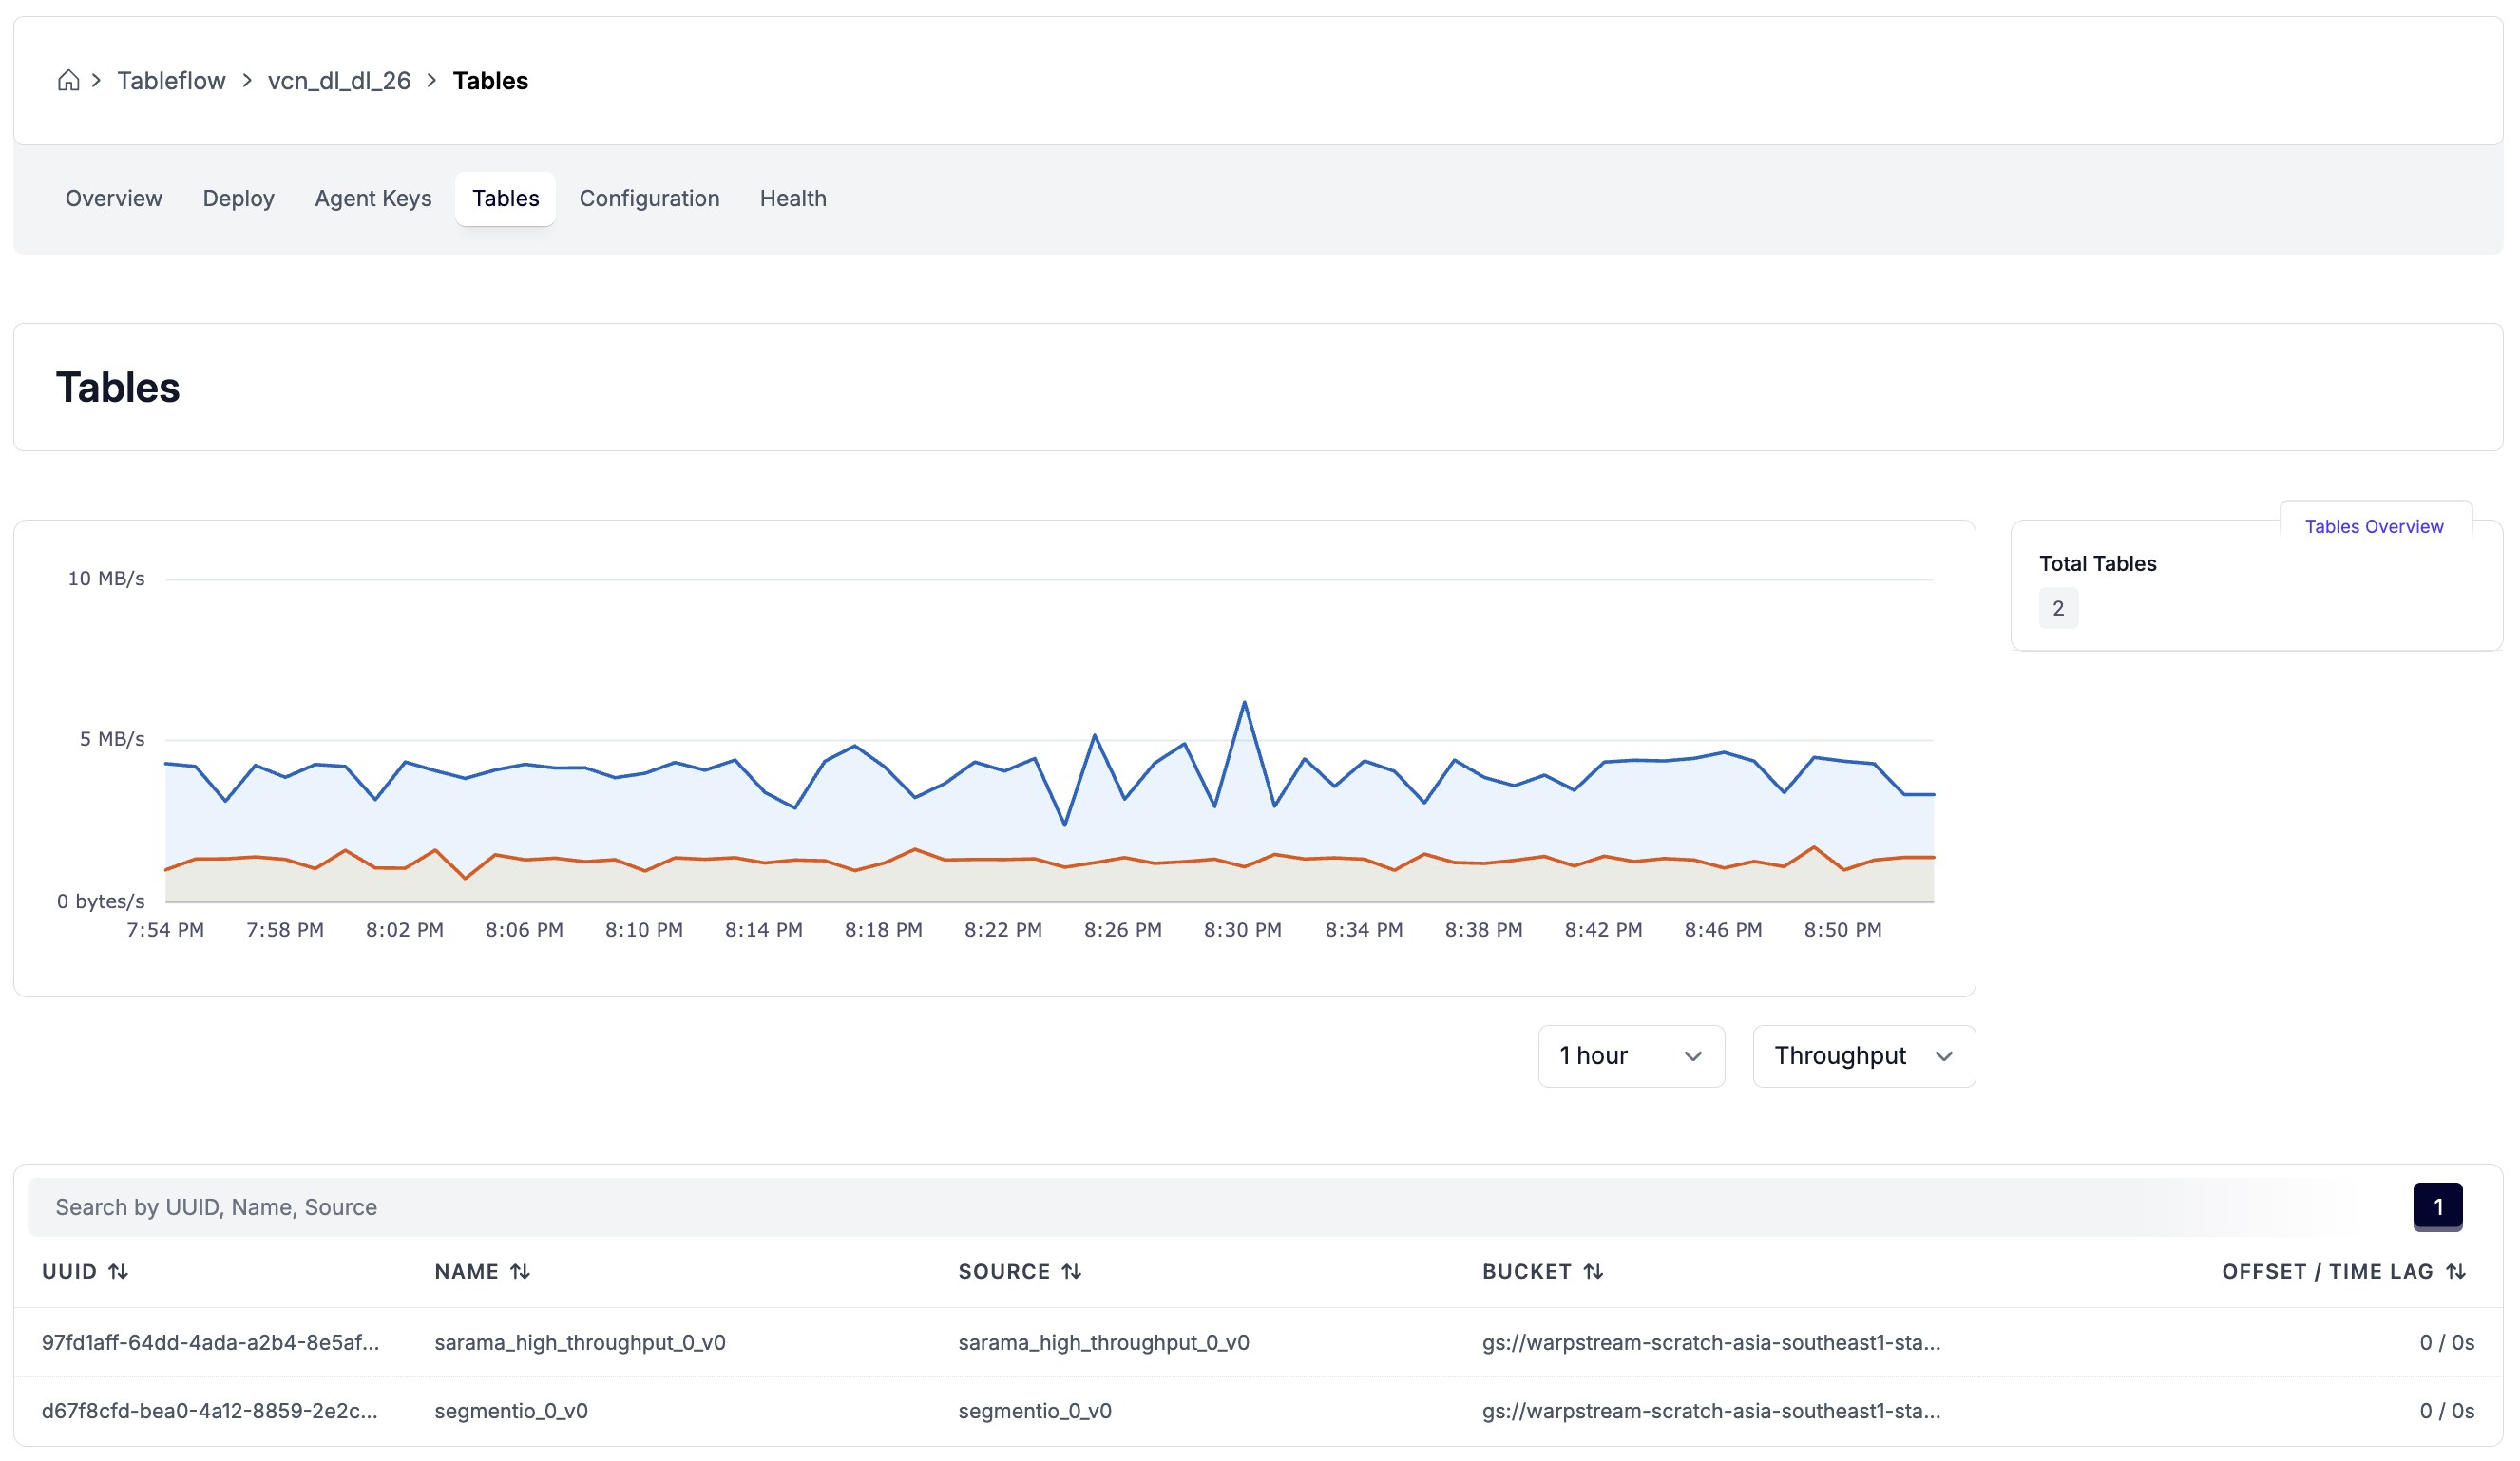
Task: Click Tableflow breadcrumb link
Action: [x=171, y=81]
